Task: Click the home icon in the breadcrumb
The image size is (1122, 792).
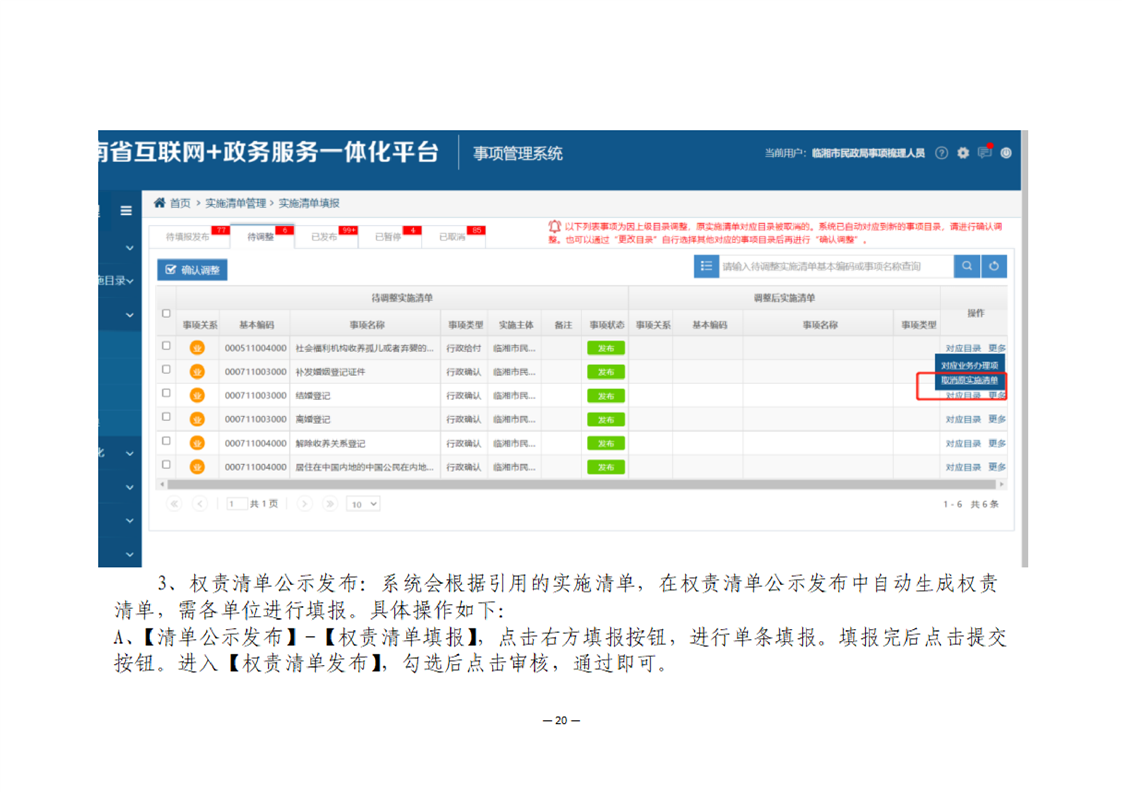Action: 159,203
